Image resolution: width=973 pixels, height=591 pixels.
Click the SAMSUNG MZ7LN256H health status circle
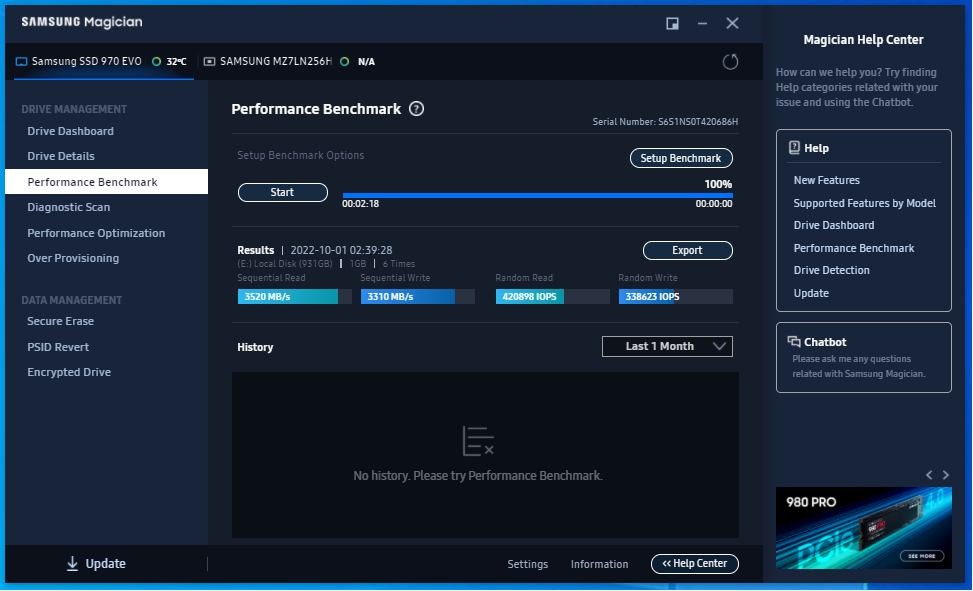344,61
